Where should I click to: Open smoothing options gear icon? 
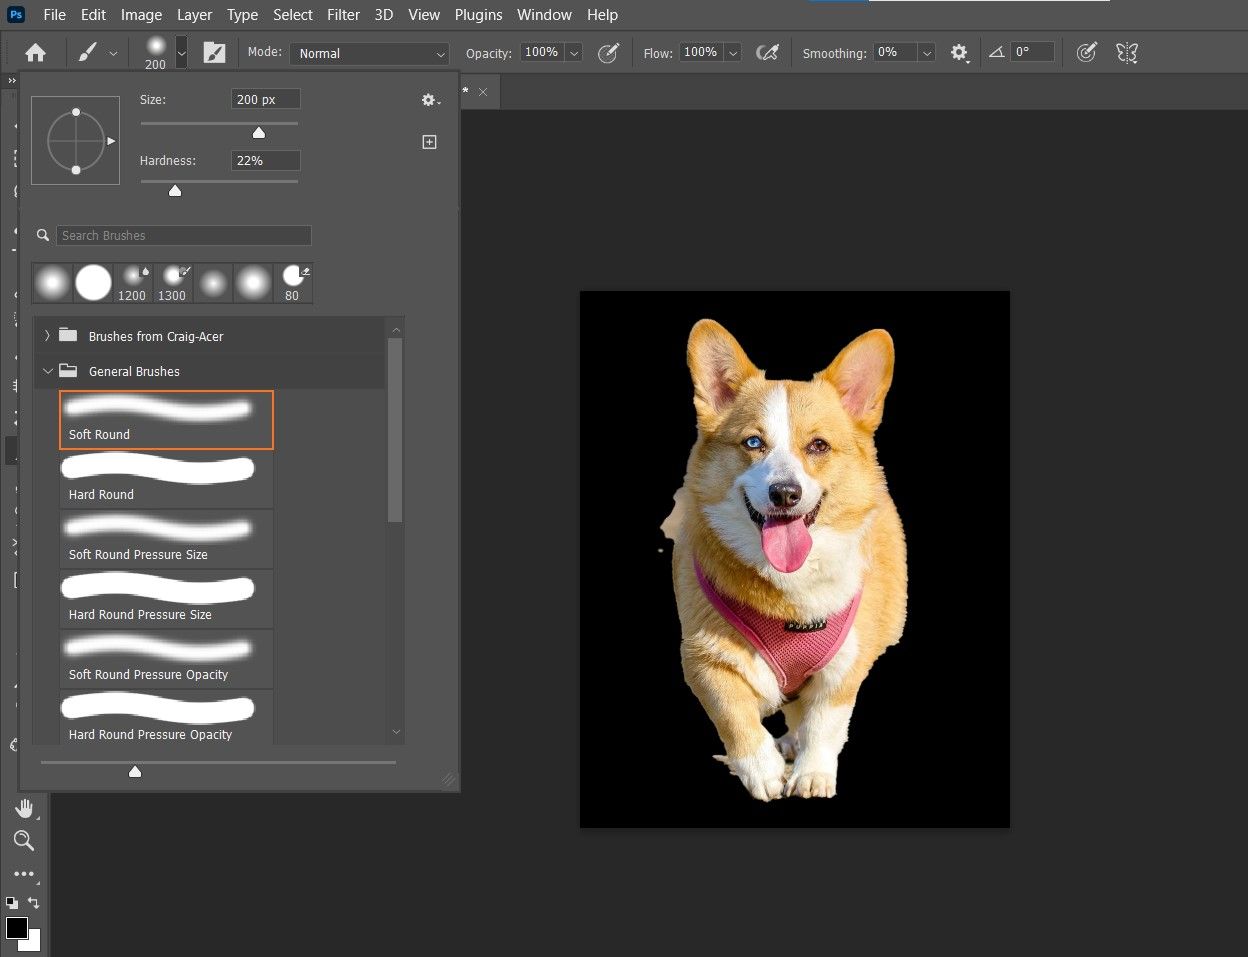coord(959,53)
